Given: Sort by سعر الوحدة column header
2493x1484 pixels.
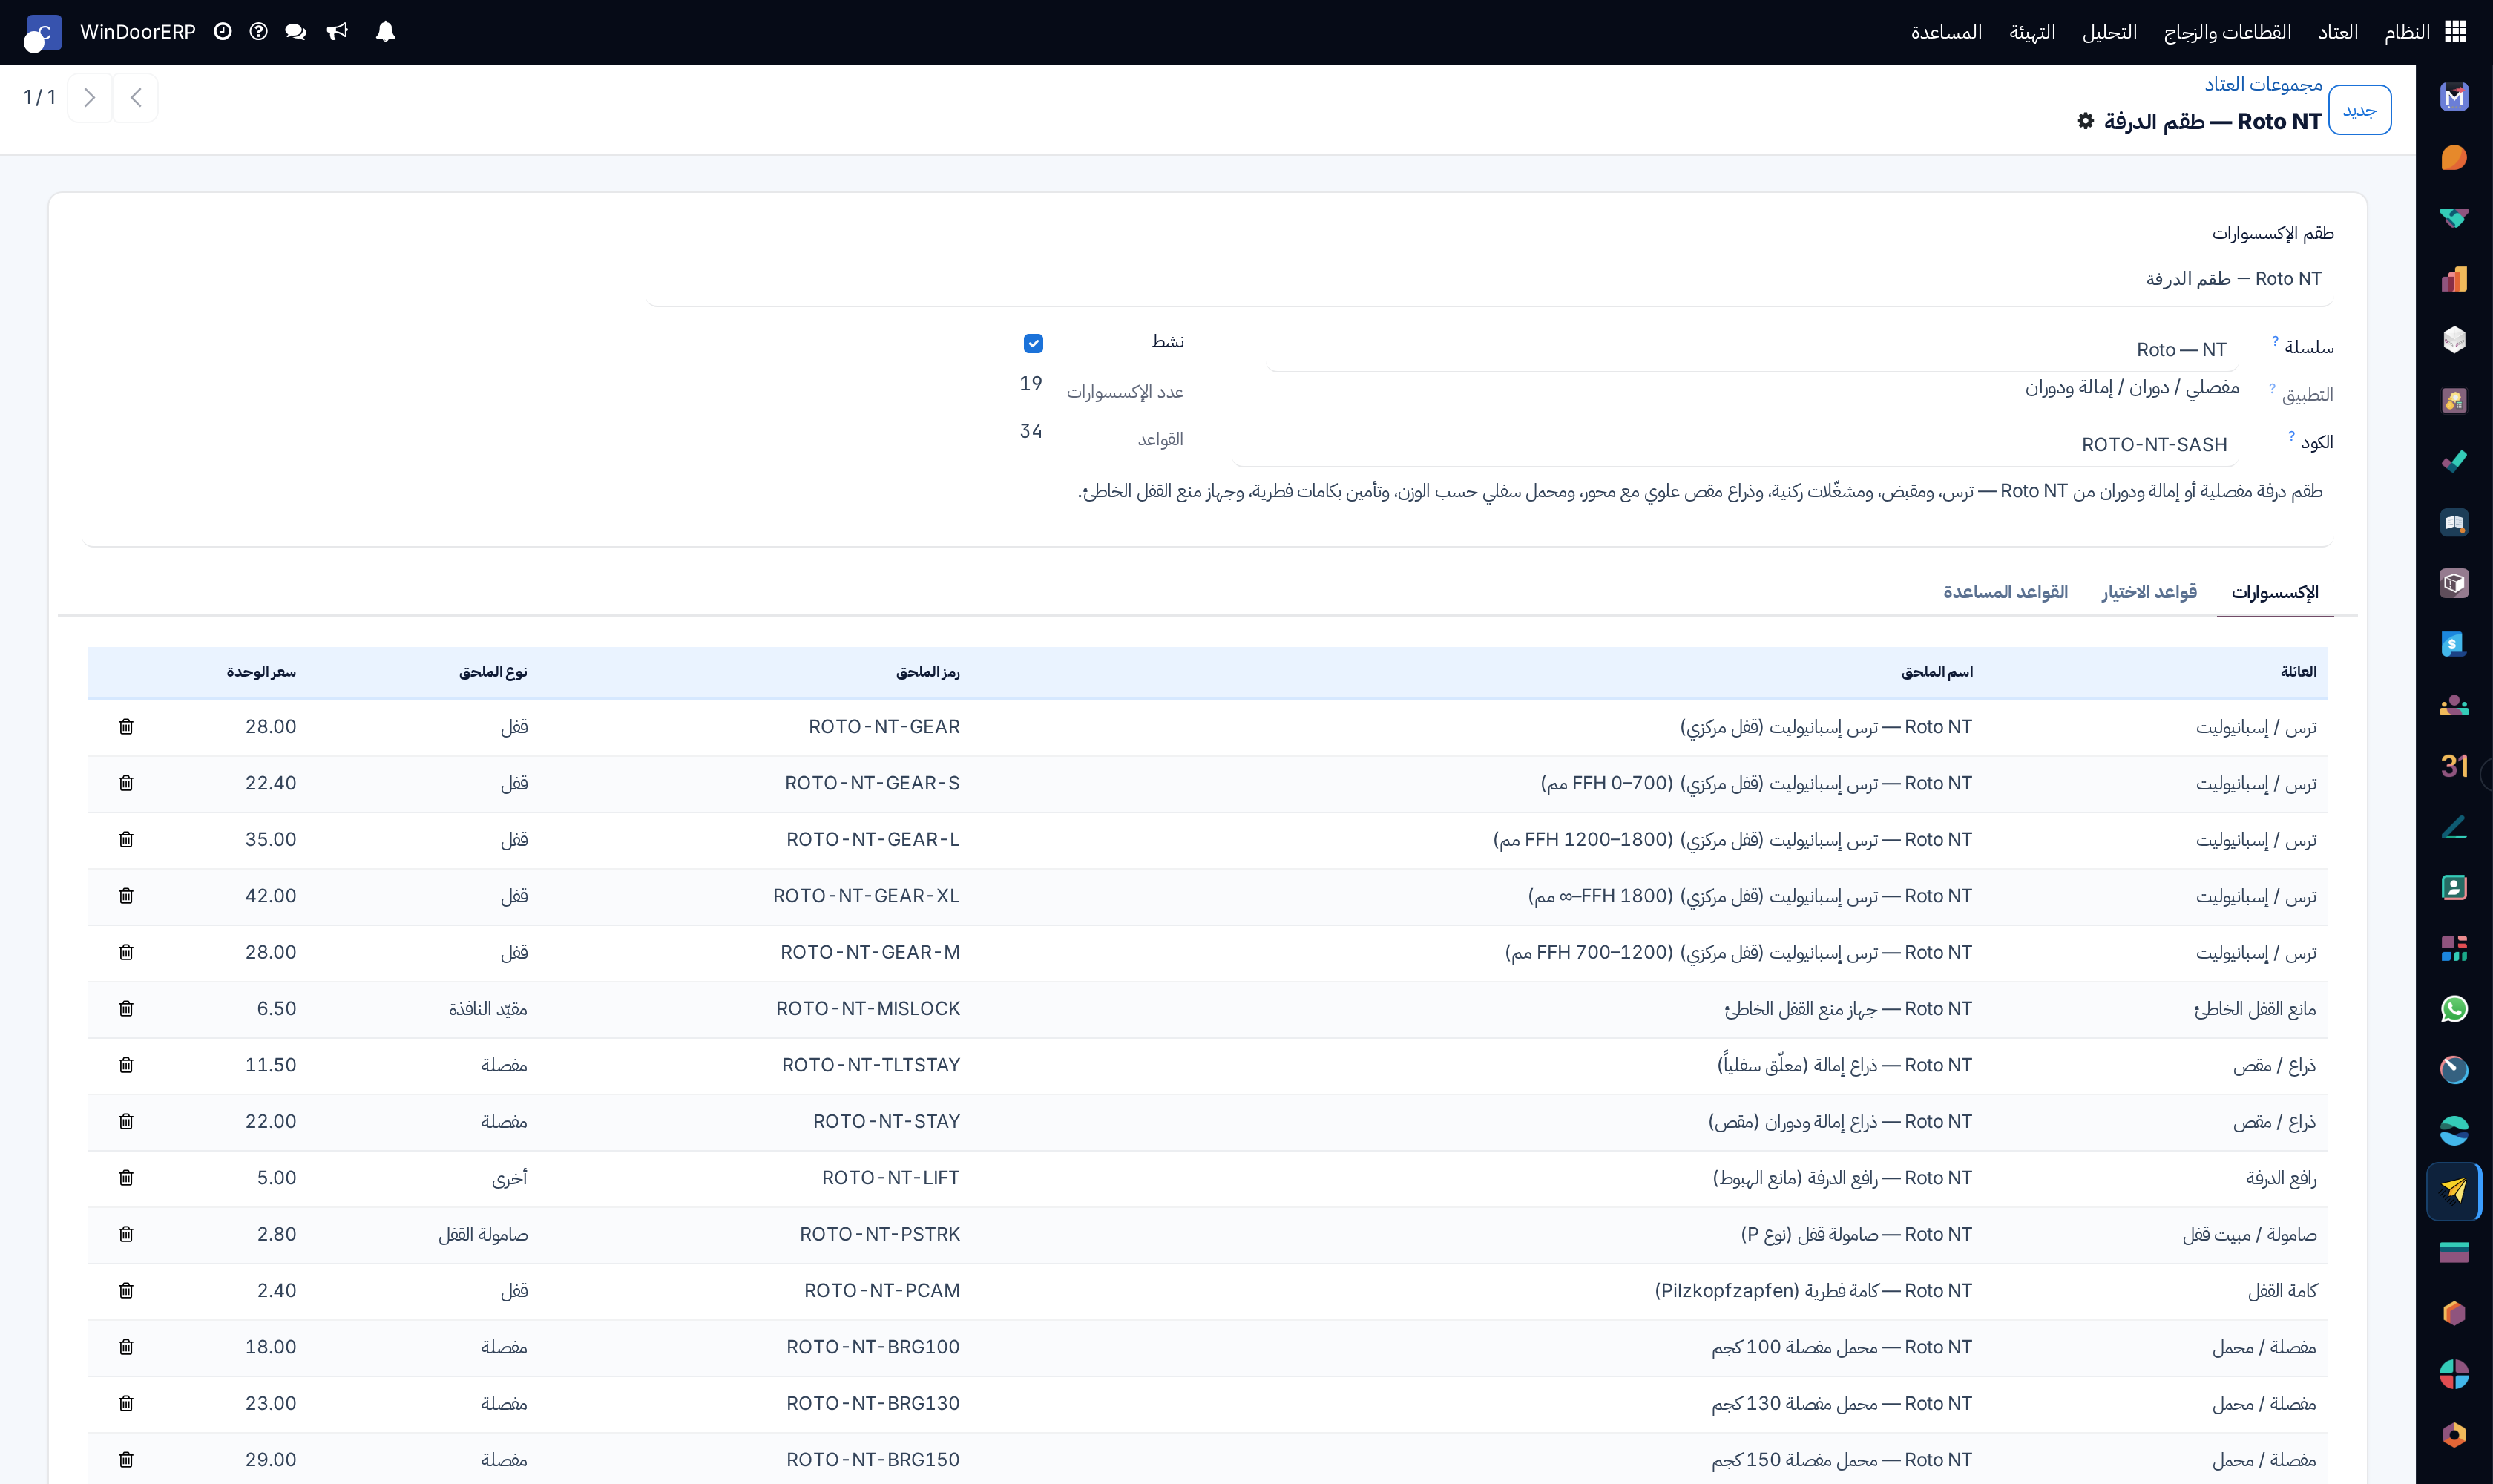Looking at the screenshot, I should click(x=260, y=672).
